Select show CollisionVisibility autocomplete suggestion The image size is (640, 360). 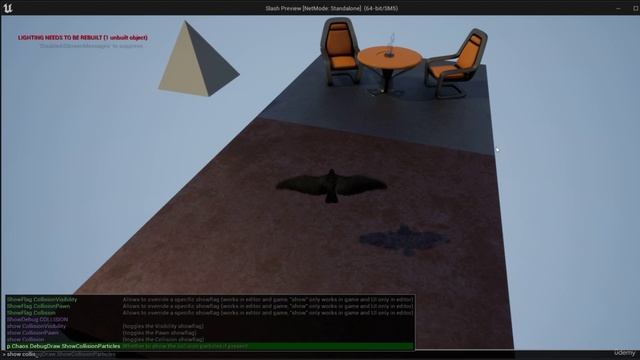[210, 326]
